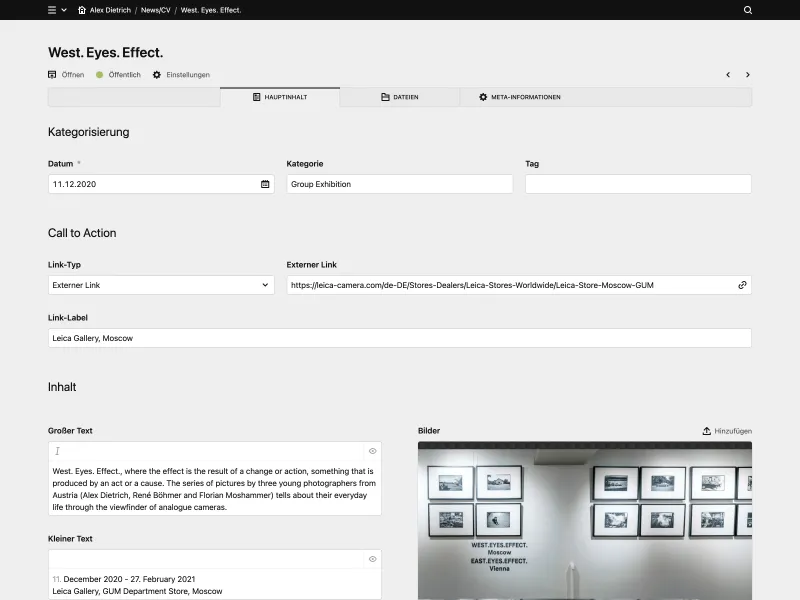
Task: Expand the chevron next to the hamburger menu
Action: pyautogui.click(x=65, y=9)
